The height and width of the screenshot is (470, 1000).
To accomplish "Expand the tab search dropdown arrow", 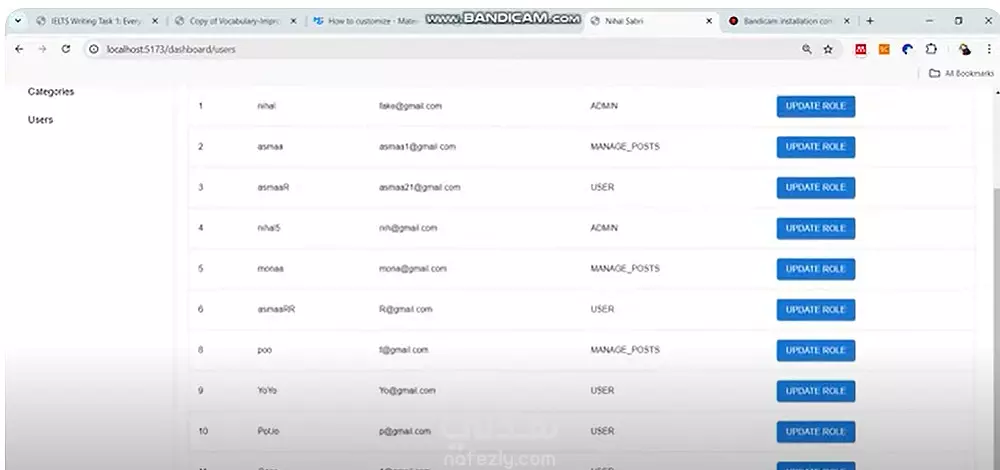I will coord(18,21).
